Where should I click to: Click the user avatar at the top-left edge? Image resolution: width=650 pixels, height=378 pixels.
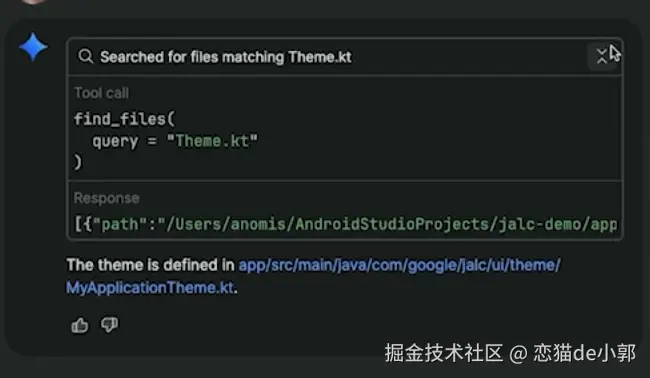(33, 1)
